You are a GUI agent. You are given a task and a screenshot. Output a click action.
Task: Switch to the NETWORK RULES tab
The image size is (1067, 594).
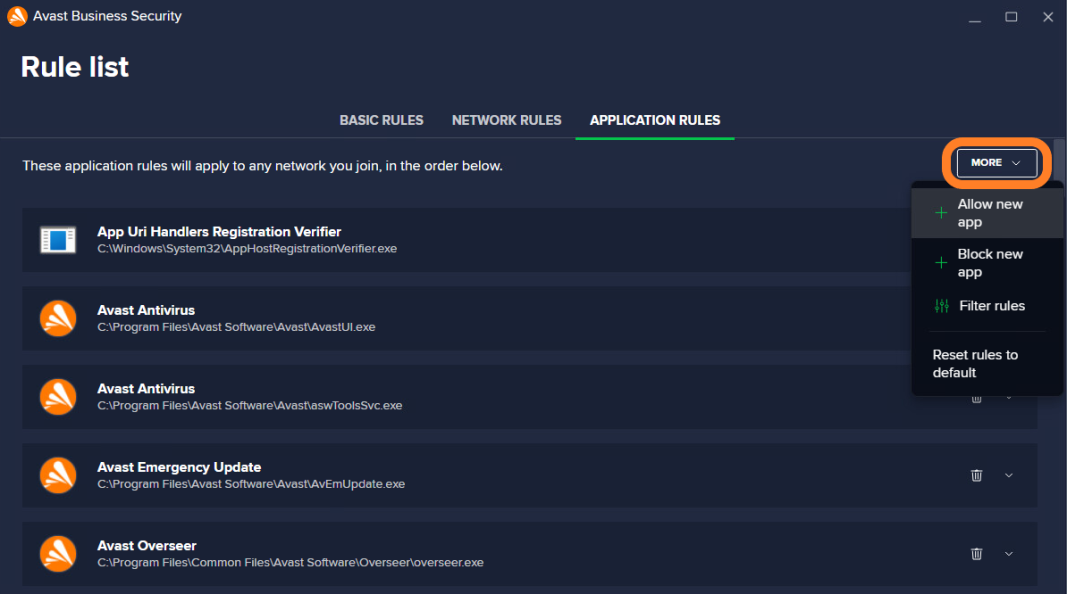(506, 120)
